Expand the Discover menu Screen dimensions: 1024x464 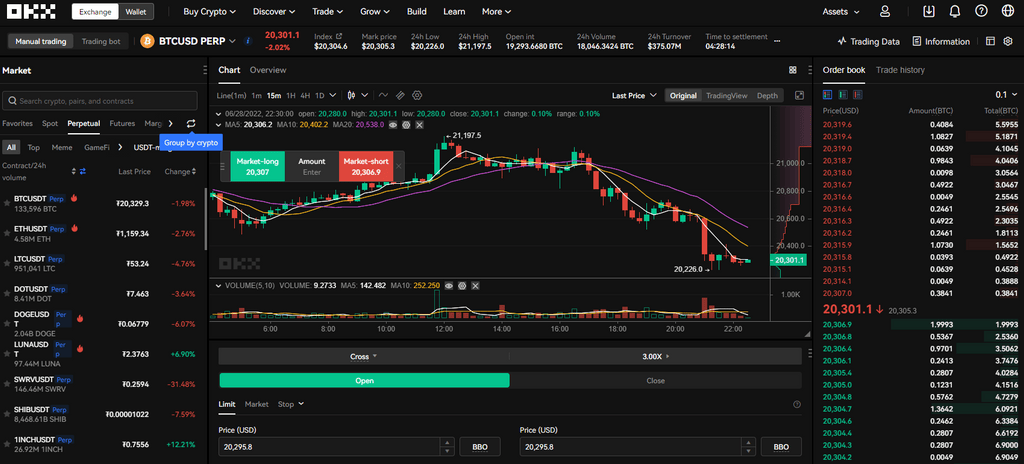[274, 11]
